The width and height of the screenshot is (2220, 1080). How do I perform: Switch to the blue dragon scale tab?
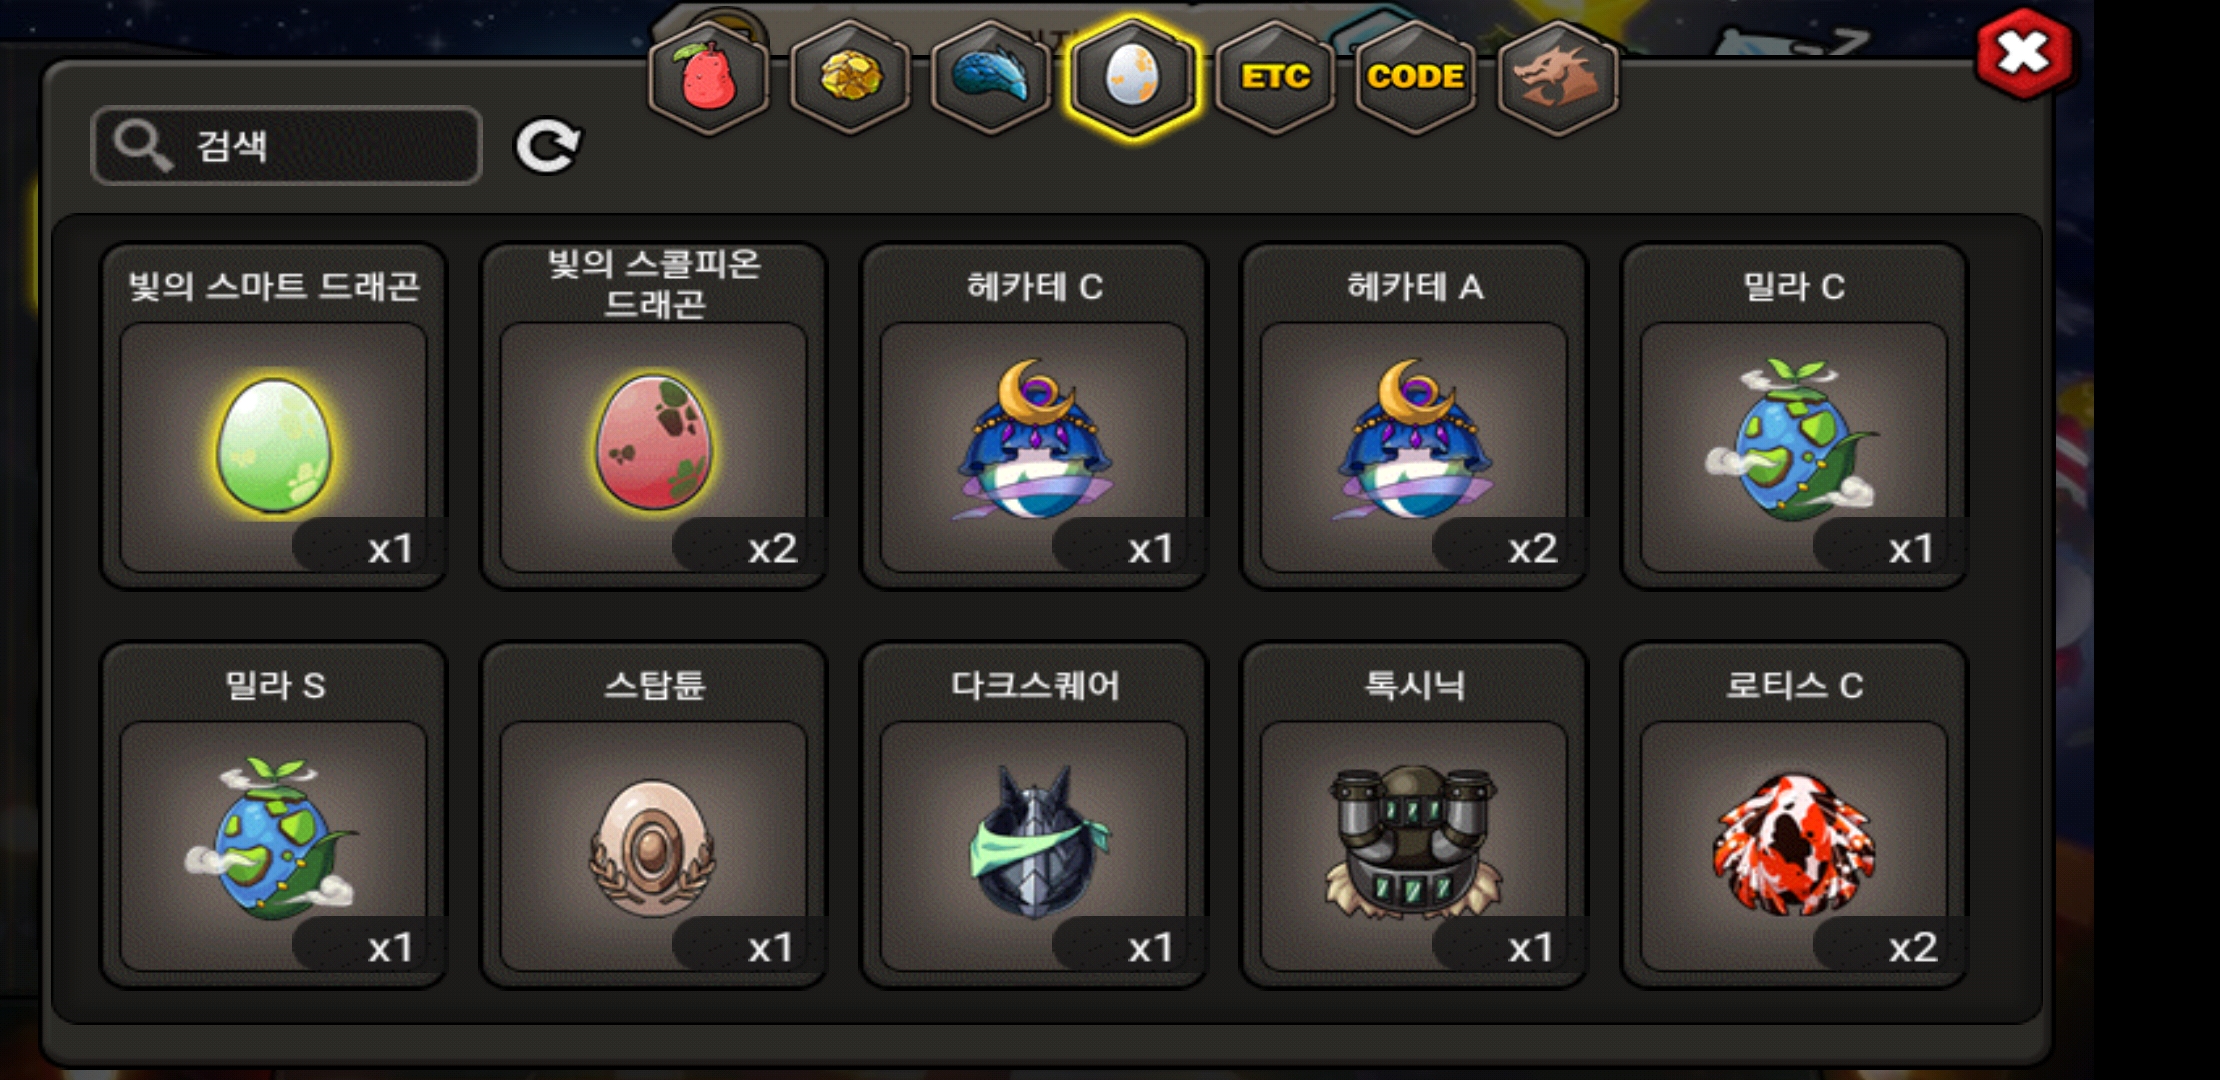pyautogui.click(x=991, y=77)
